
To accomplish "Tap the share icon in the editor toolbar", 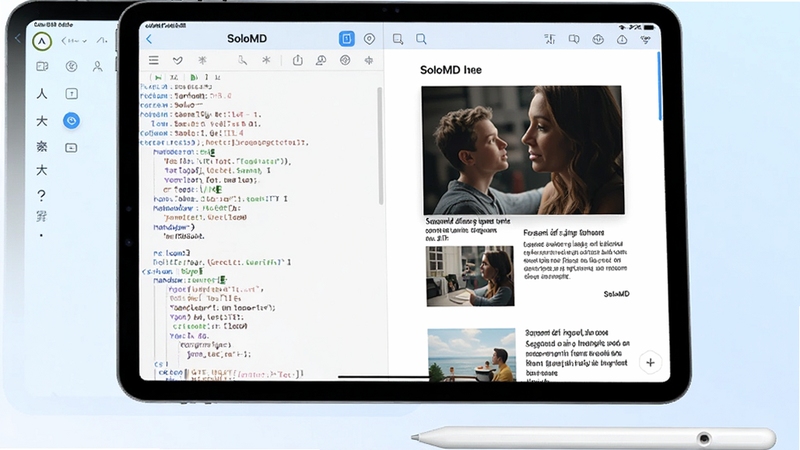I will coord(297,60).
